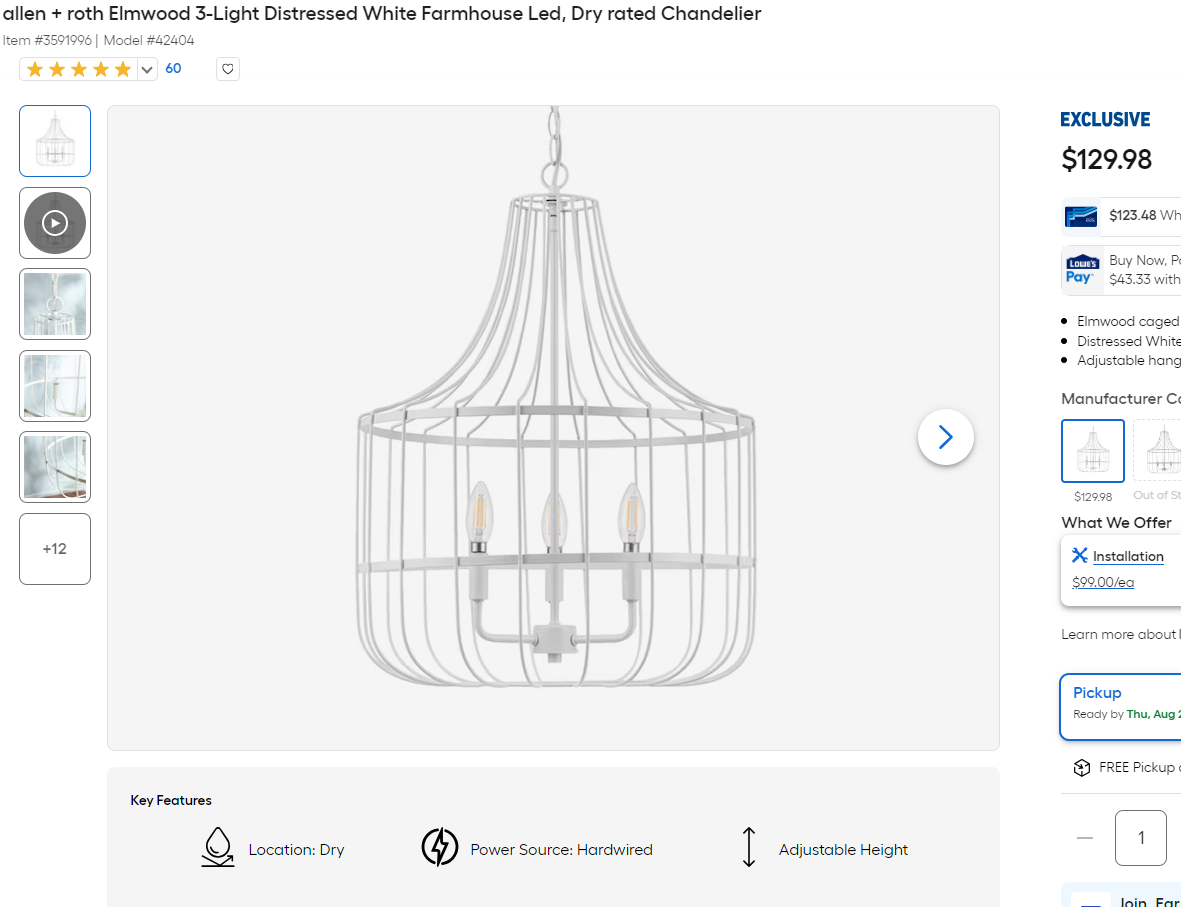Click the Adjustable Height arrow icon
Viewport: 1181px width, 907px height.
click(x=749, y=848)
